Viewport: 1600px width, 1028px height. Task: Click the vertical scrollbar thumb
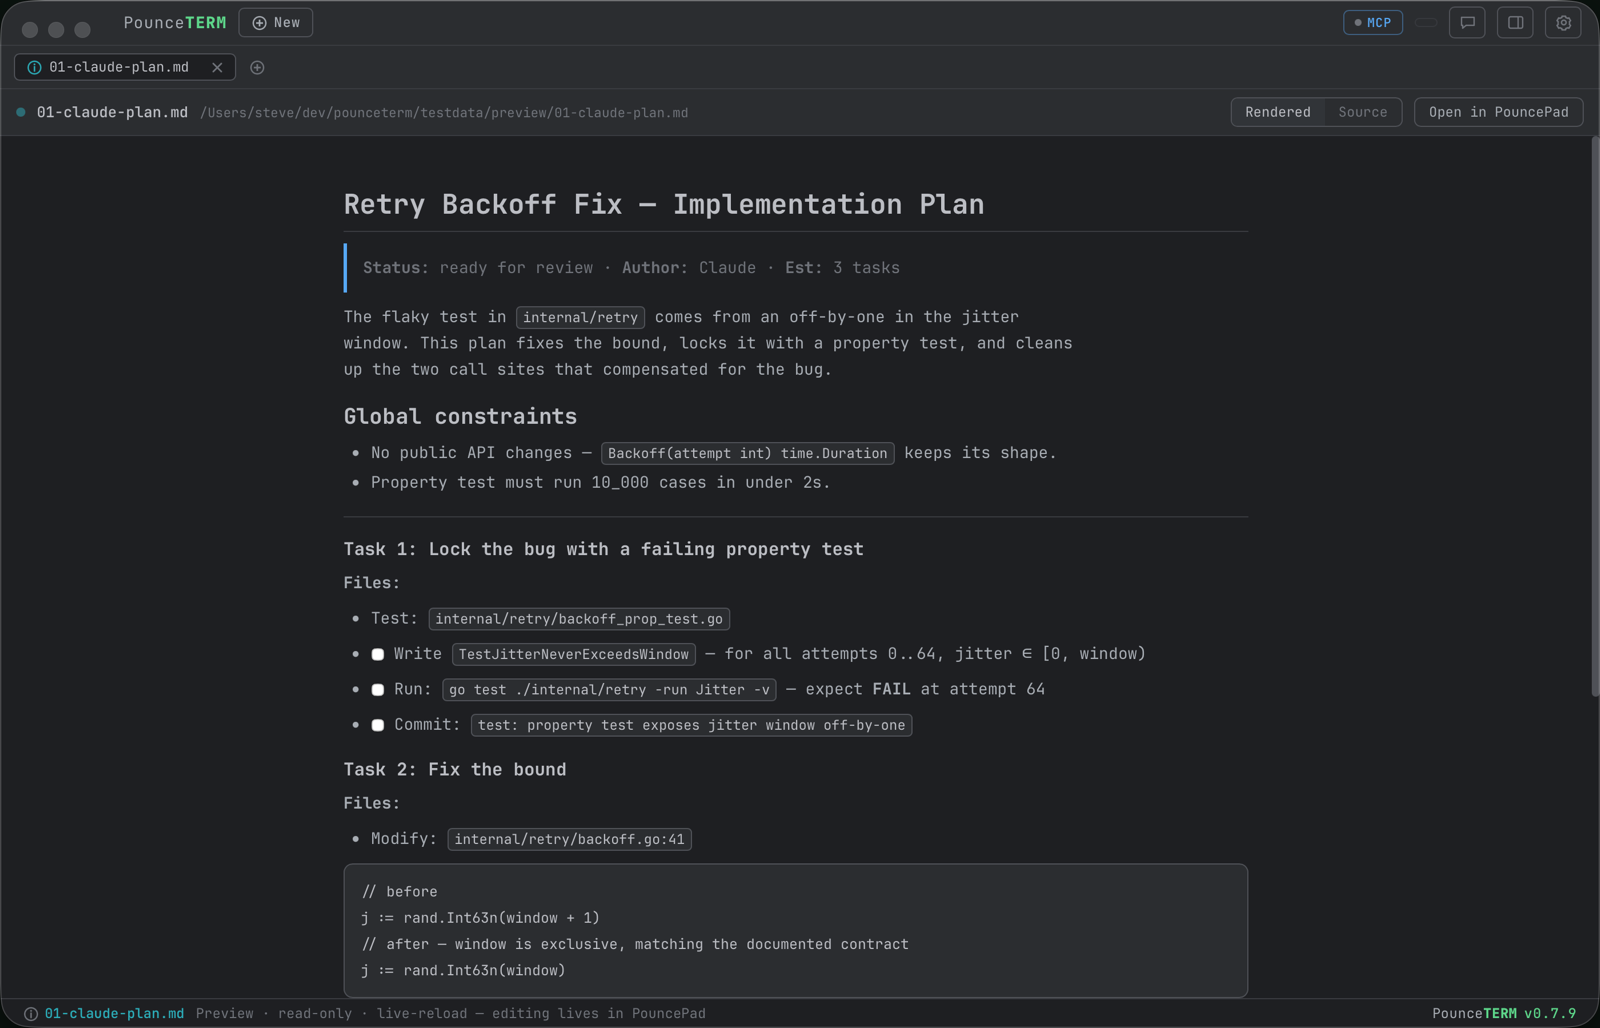[1594, 417]
